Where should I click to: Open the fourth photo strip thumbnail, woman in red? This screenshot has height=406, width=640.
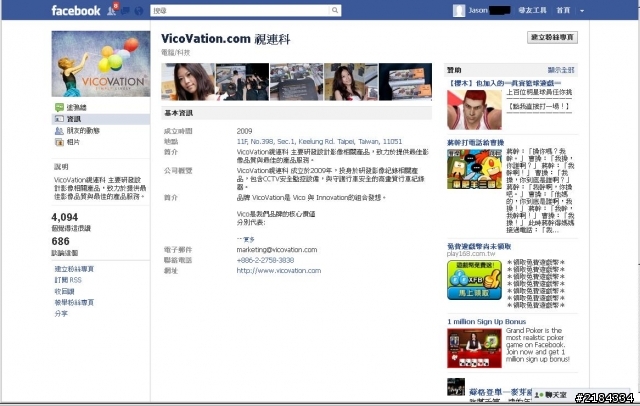[x=351, y=82]
